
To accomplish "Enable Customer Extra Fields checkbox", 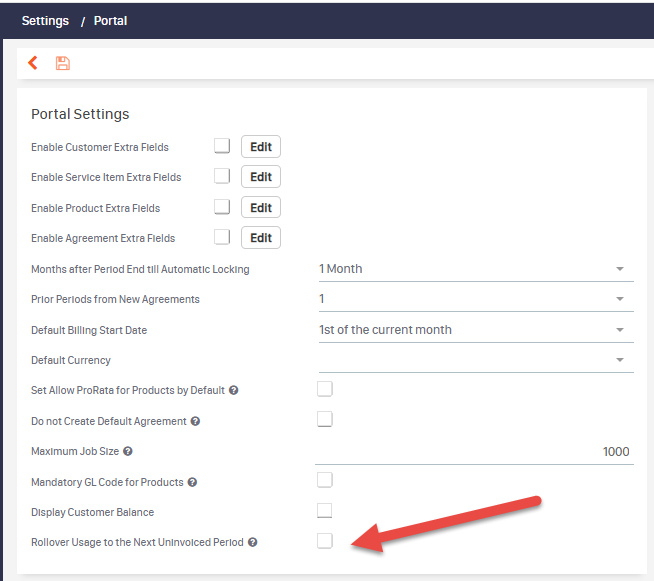I will pos(222,146).
